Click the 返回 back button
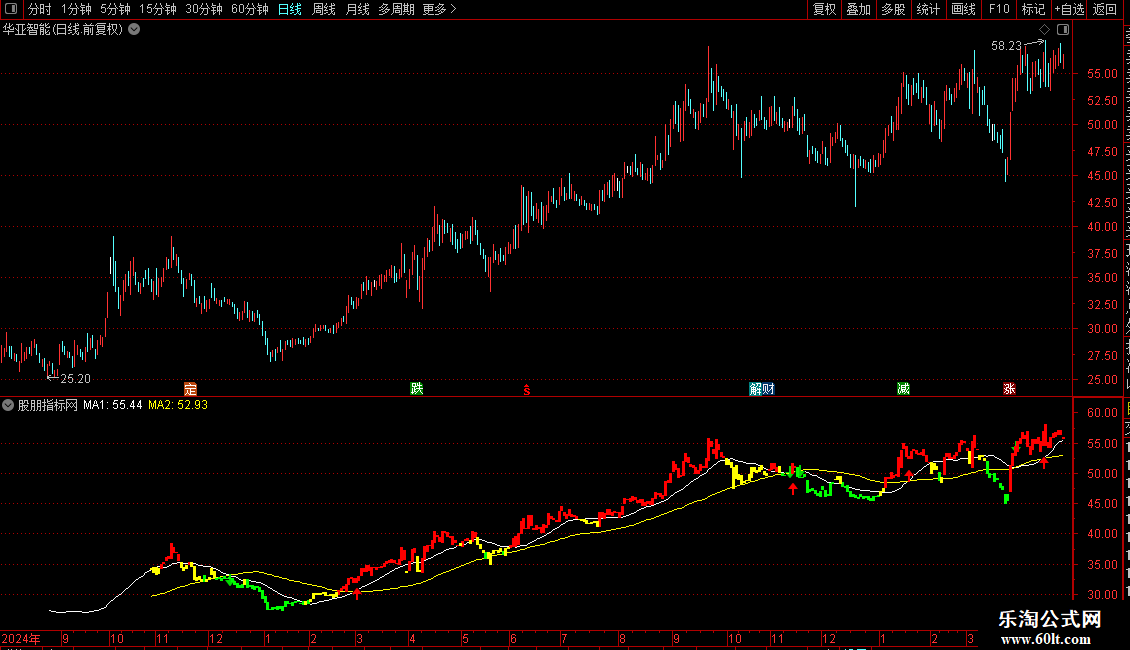 (x=1105, y=9)
